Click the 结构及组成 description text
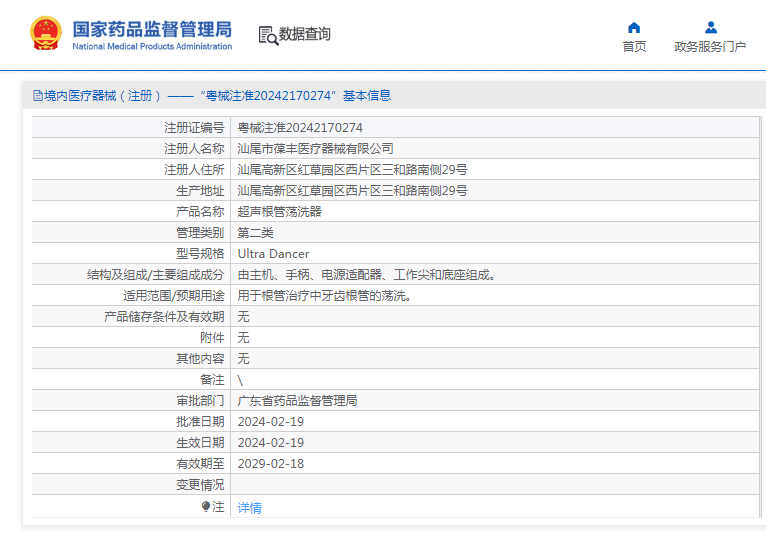Viewport: 766px width, 539px height. [x=366, y=275]
